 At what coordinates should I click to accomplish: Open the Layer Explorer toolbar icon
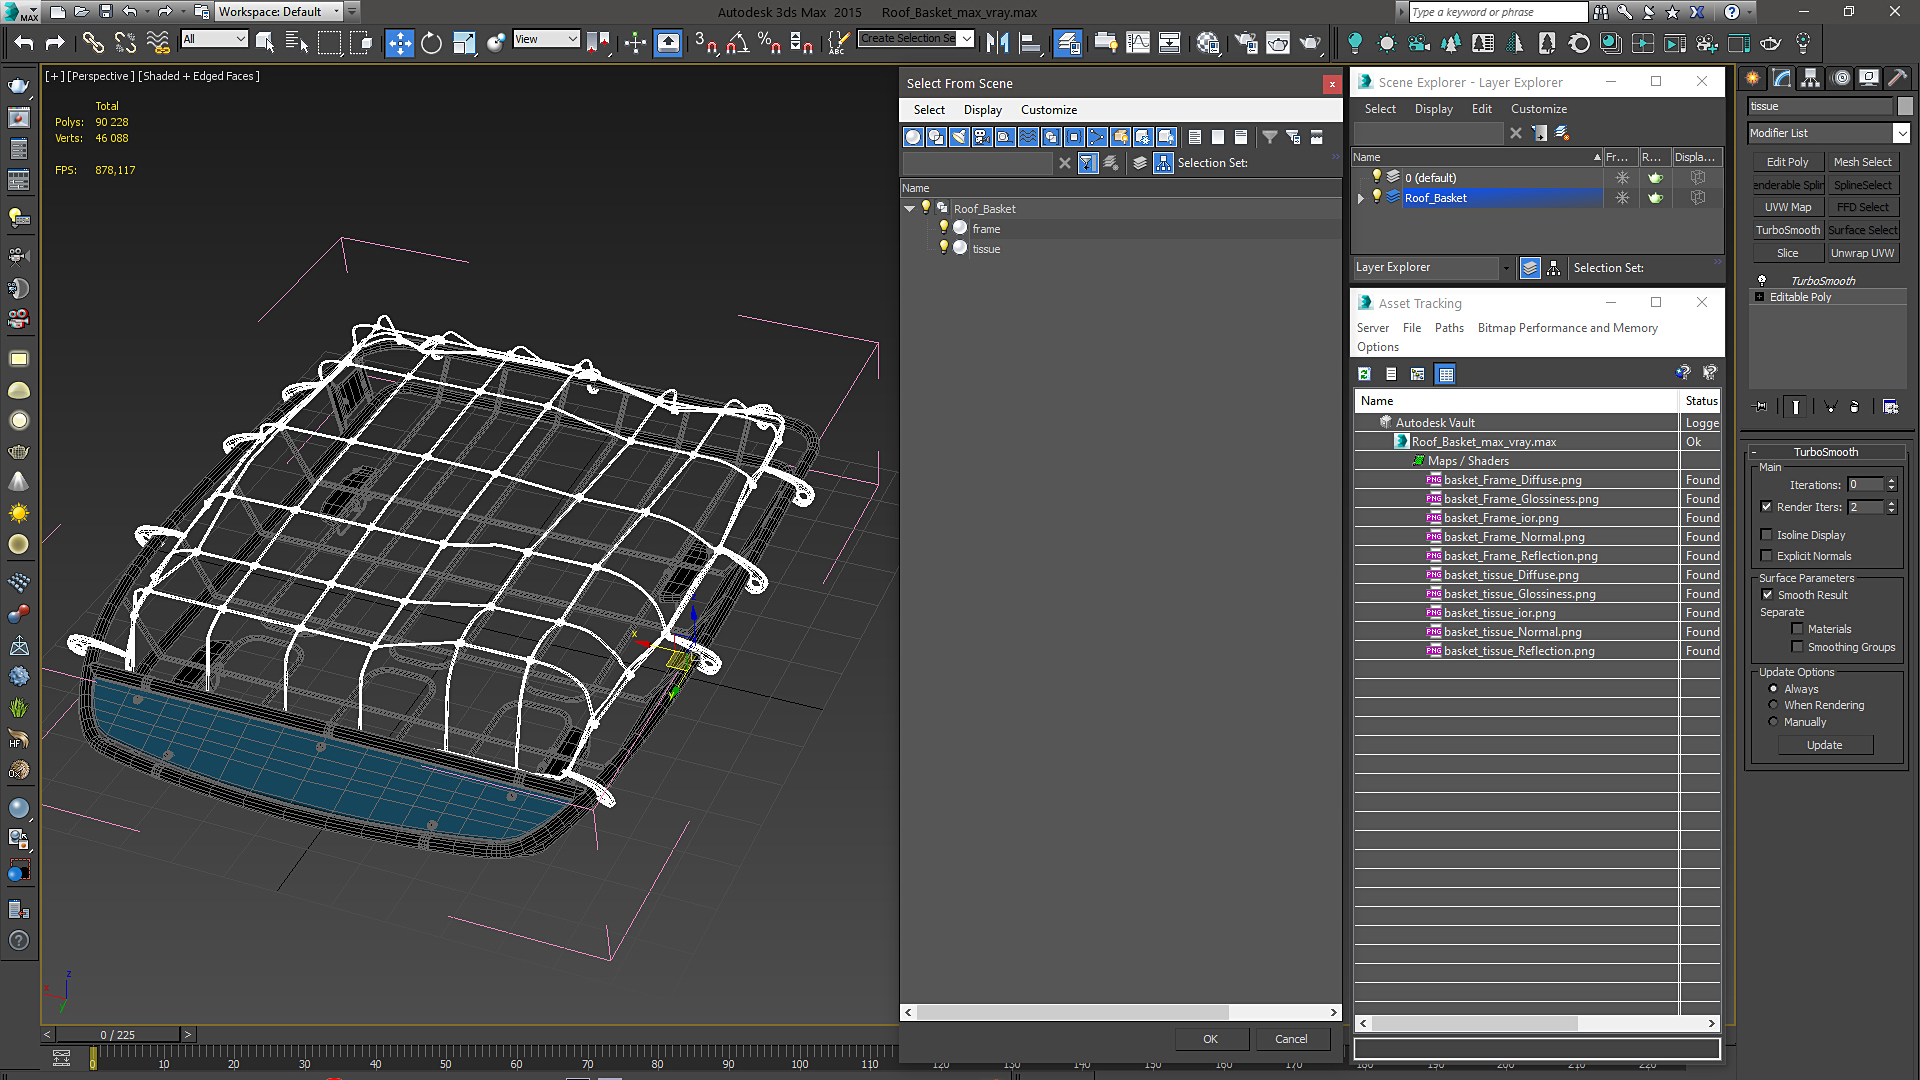pyautogui.click(x=1068, y=43)
